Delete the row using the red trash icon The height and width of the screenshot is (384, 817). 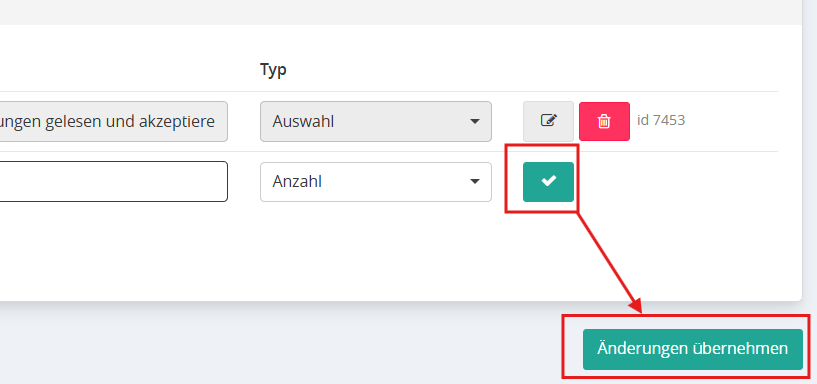coord(604,121)
